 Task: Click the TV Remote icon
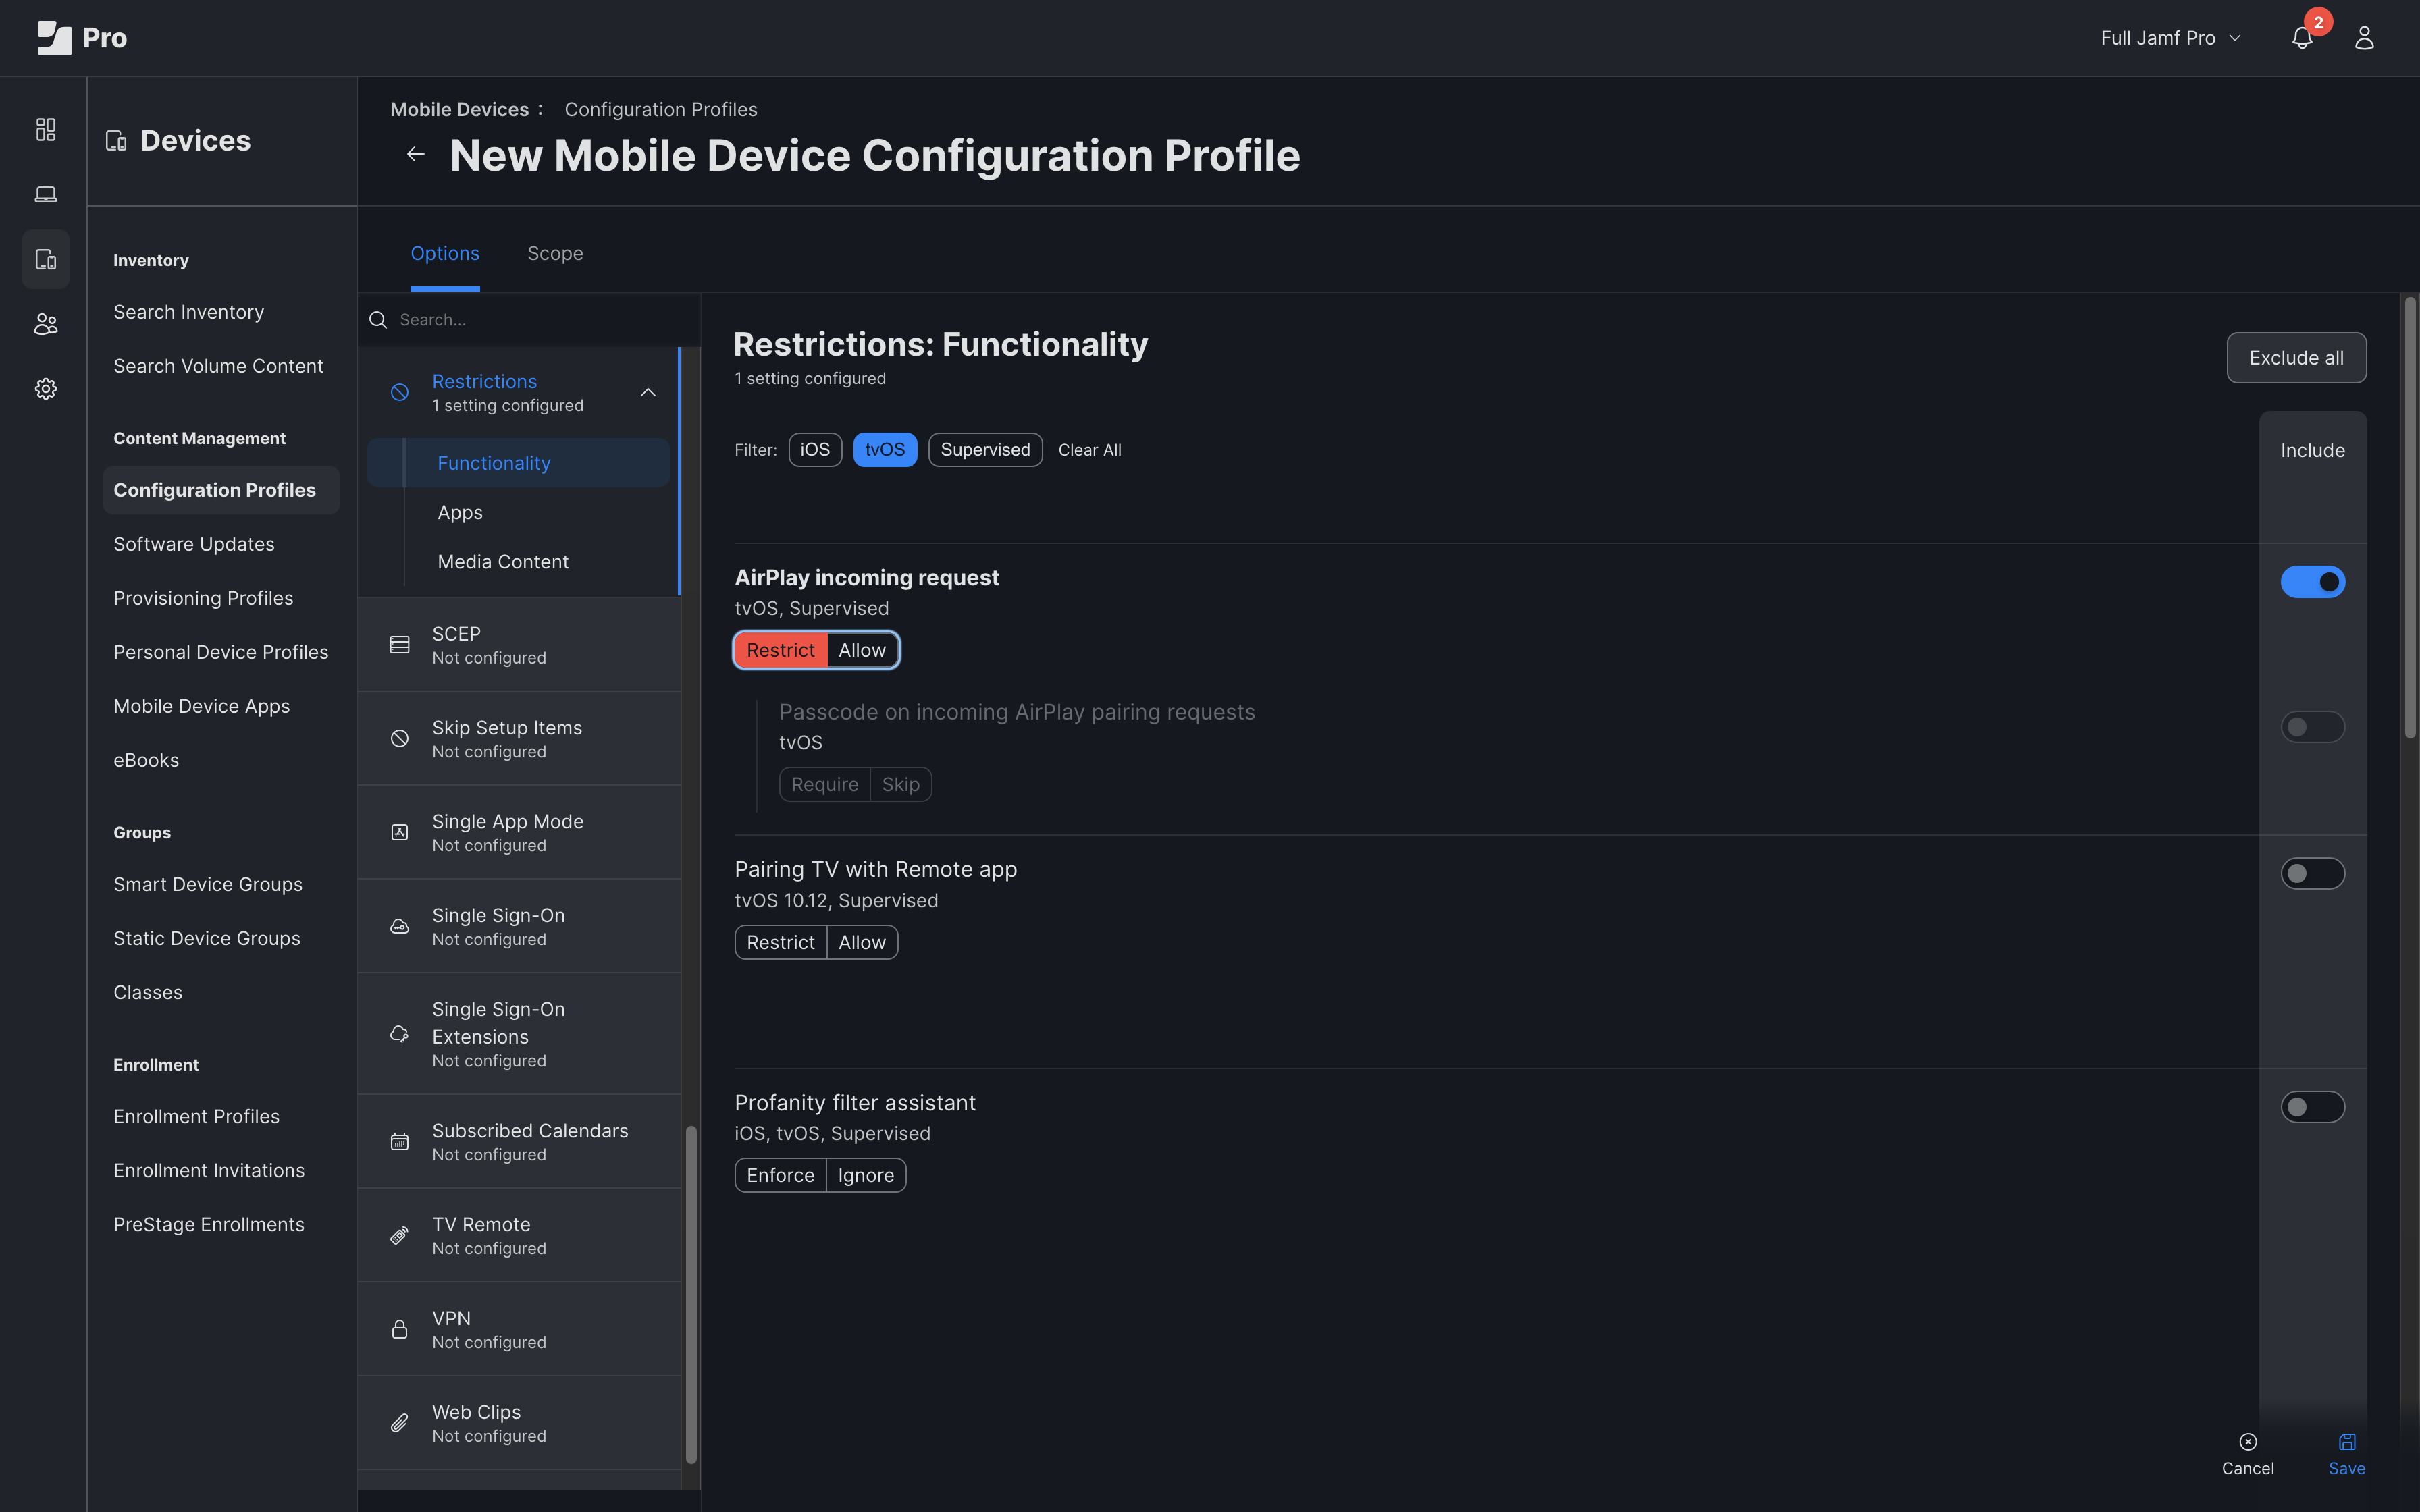pos(400,1236)
